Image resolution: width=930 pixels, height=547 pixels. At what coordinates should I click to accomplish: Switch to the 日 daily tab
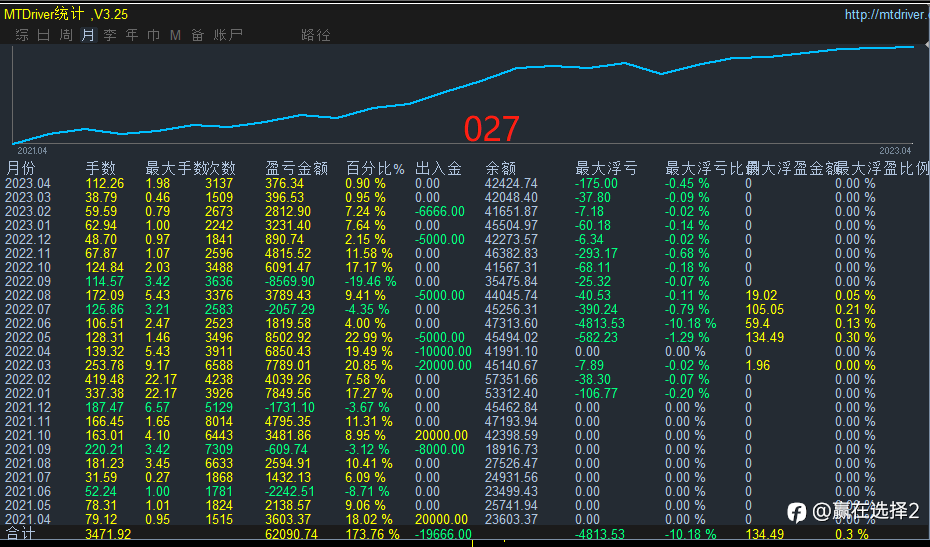pos(44,35)
